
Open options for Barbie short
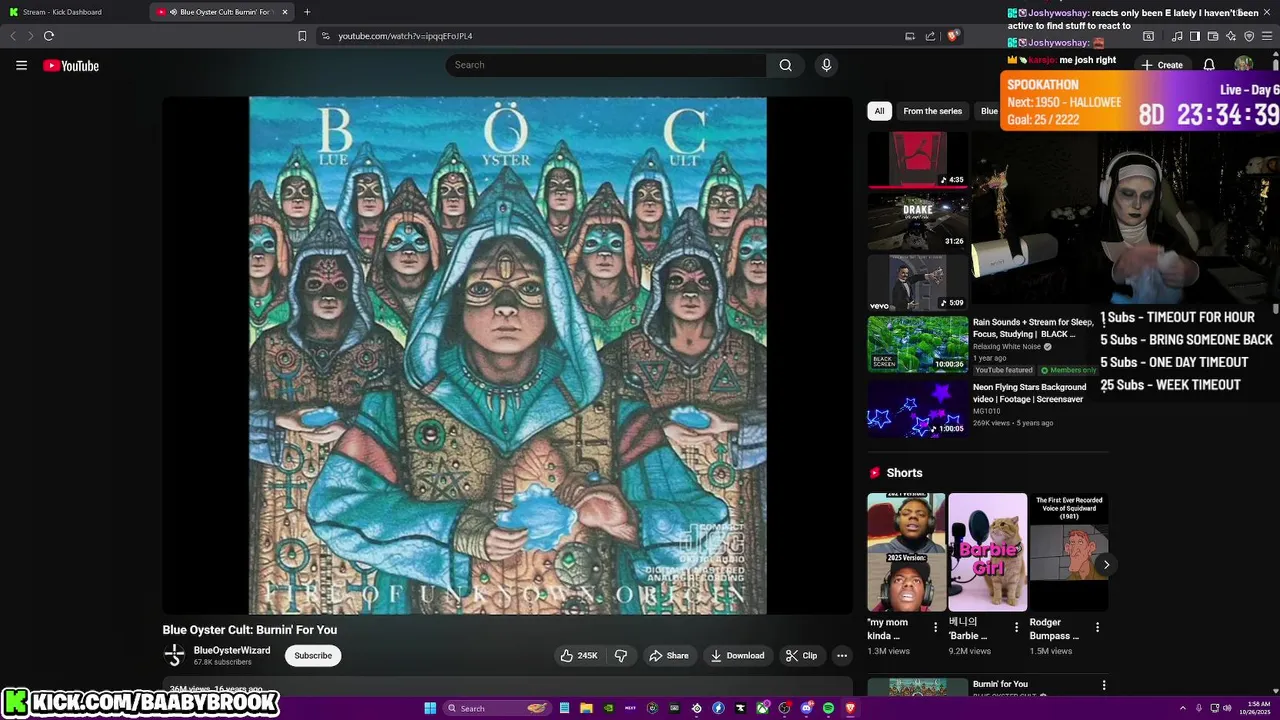pos(1017,627)
